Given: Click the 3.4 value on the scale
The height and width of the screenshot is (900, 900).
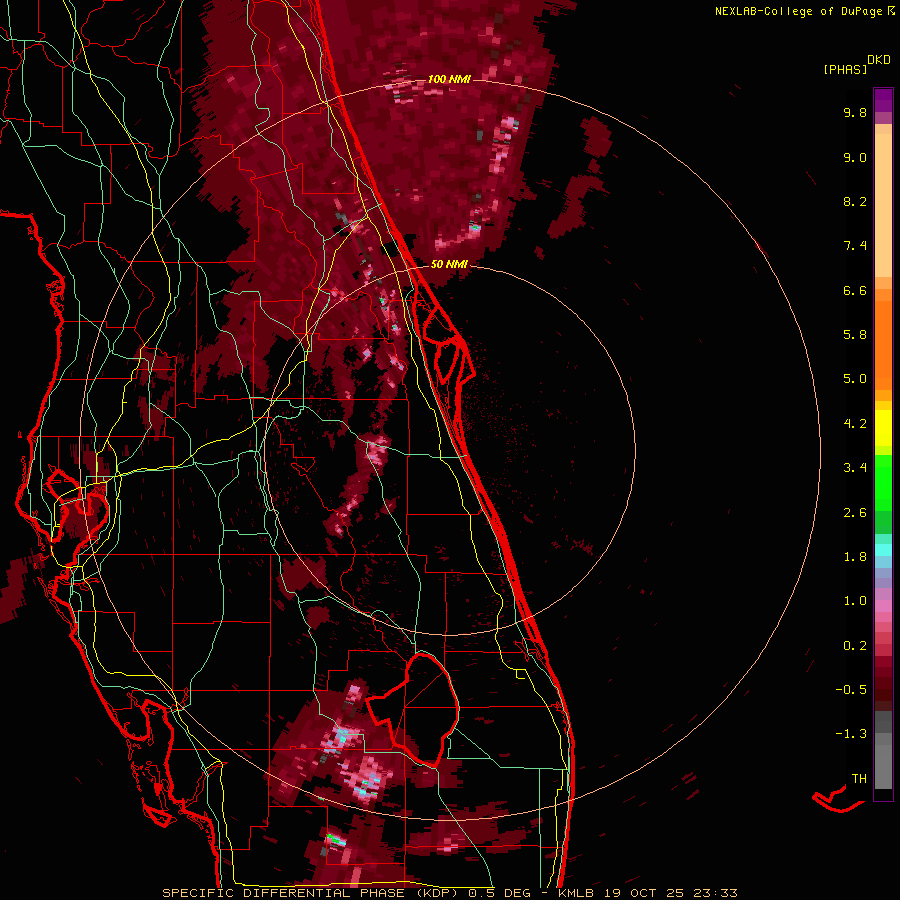Looking at the screenshot, I should 855,468.
